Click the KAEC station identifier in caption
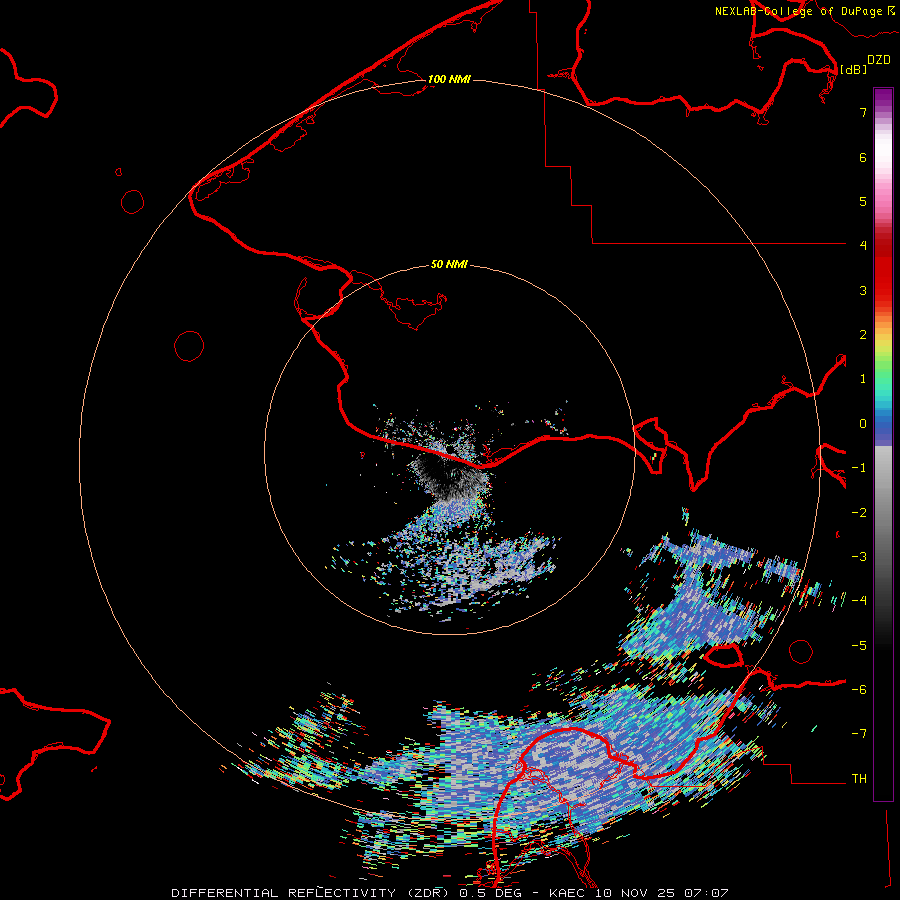The image size is (900, 900). click(567, 893)
